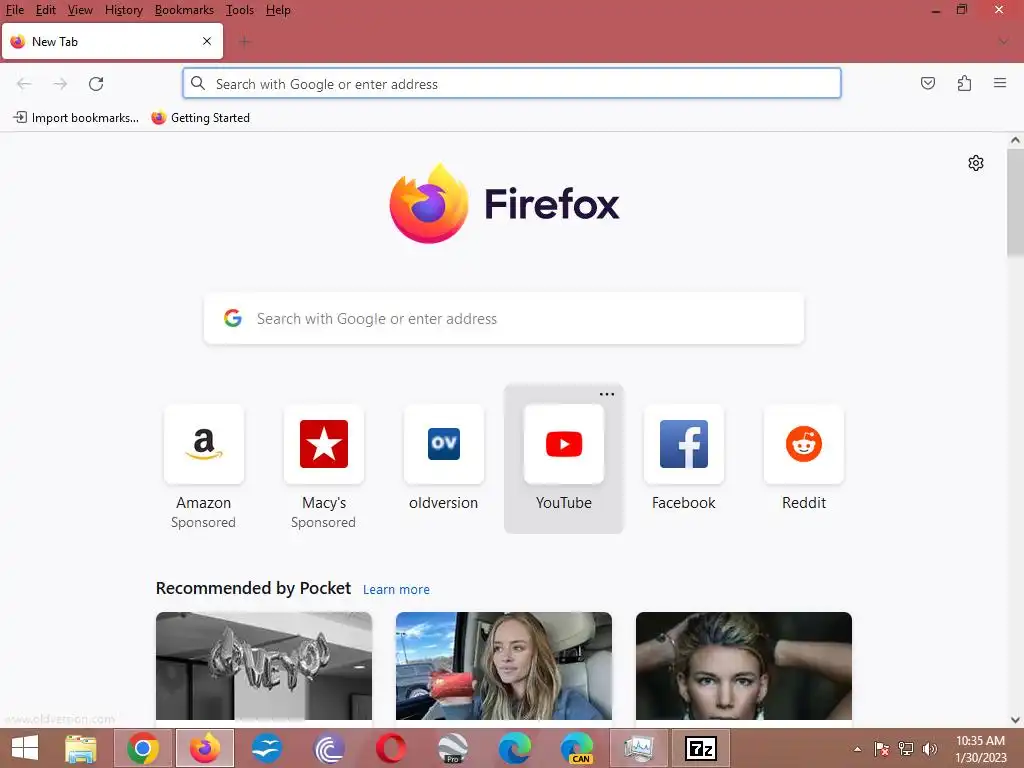
Task: Open Getting Started bookmark
Action: point(200,118)
